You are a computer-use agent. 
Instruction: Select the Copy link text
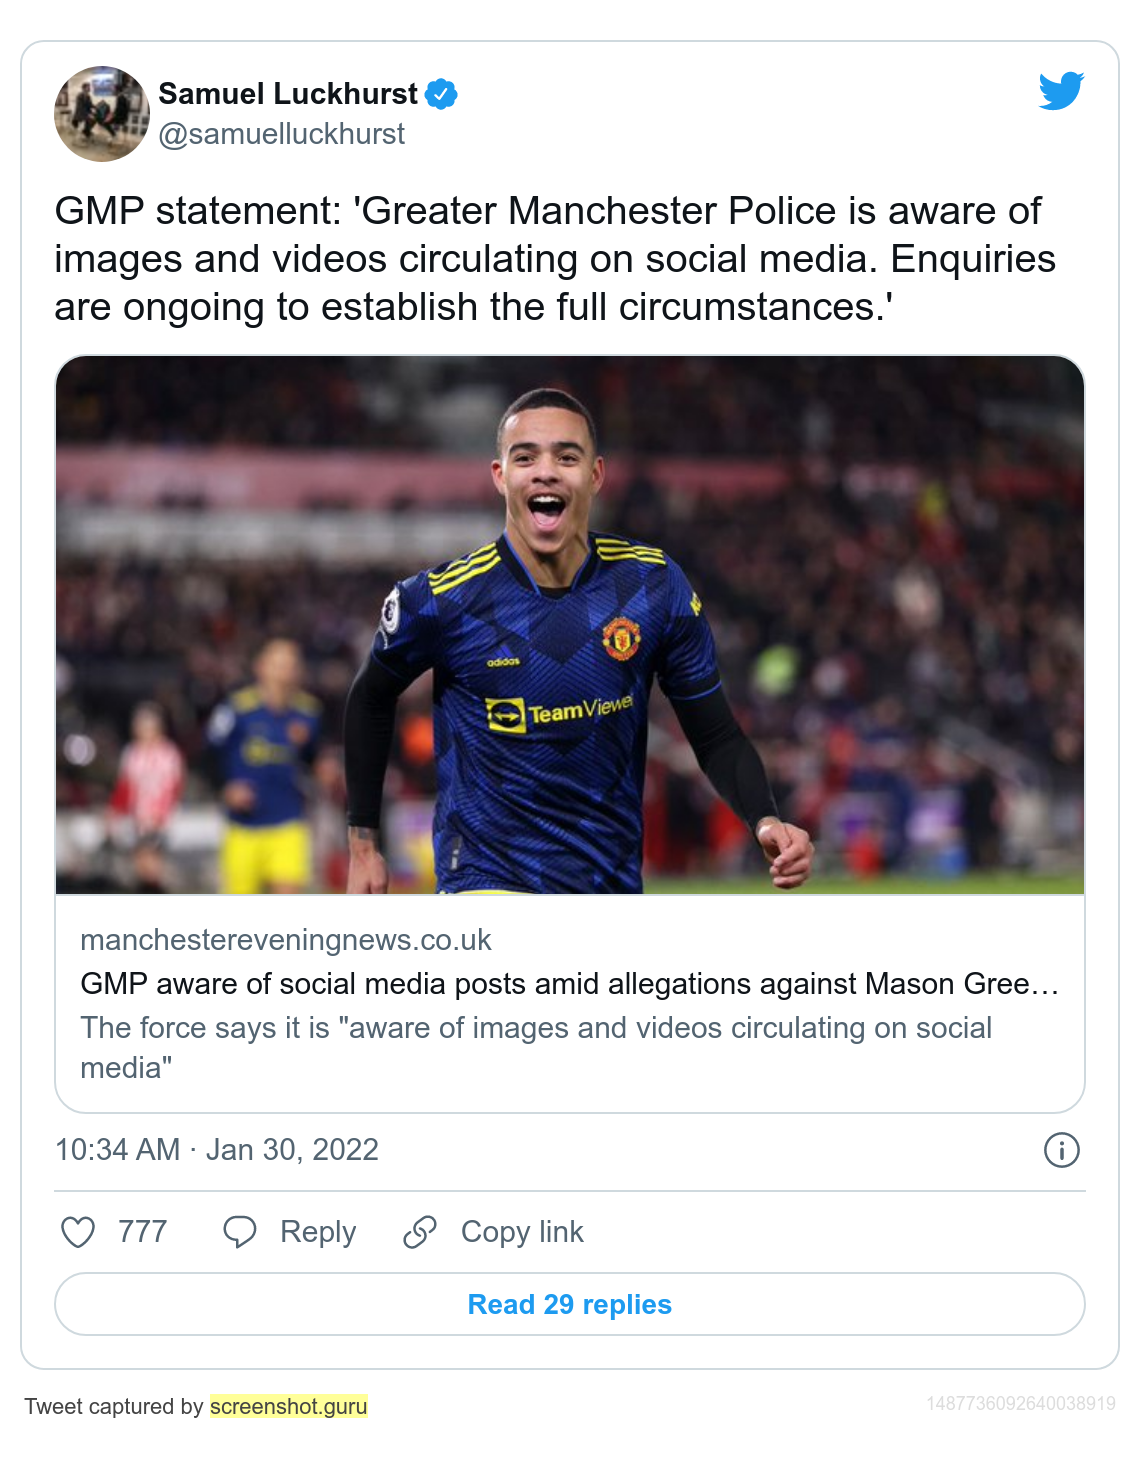(x=522, y=1232)
